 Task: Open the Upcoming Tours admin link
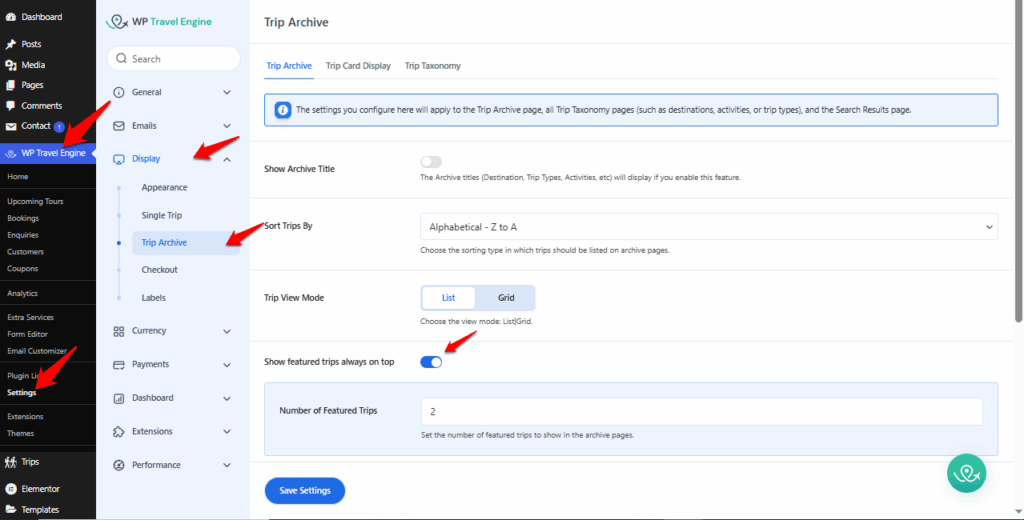[35, 201]
